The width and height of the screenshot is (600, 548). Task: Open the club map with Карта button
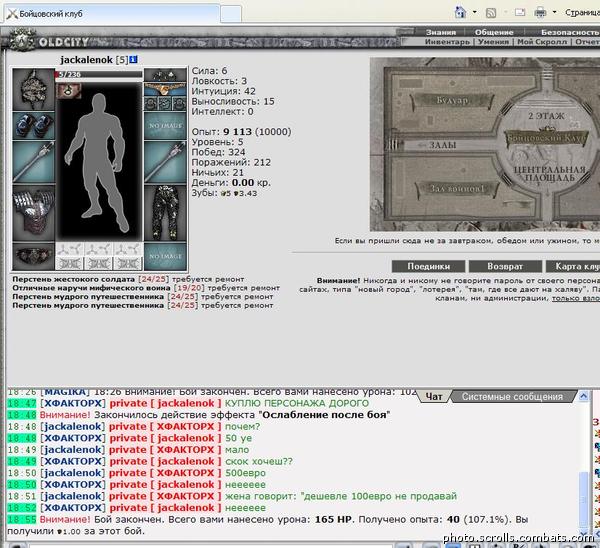pos(573,266)
